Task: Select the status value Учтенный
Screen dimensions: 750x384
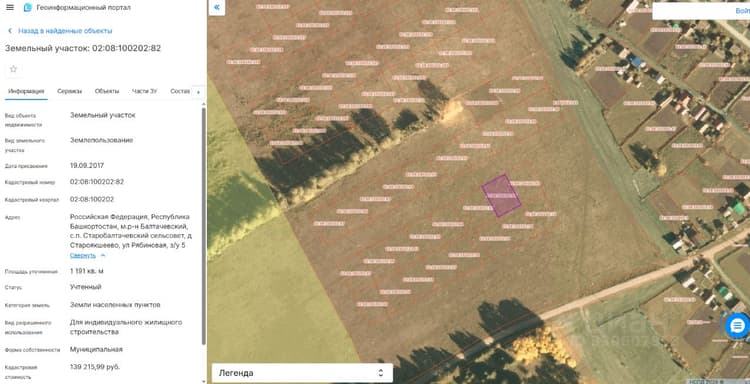Action: (86, 287)
